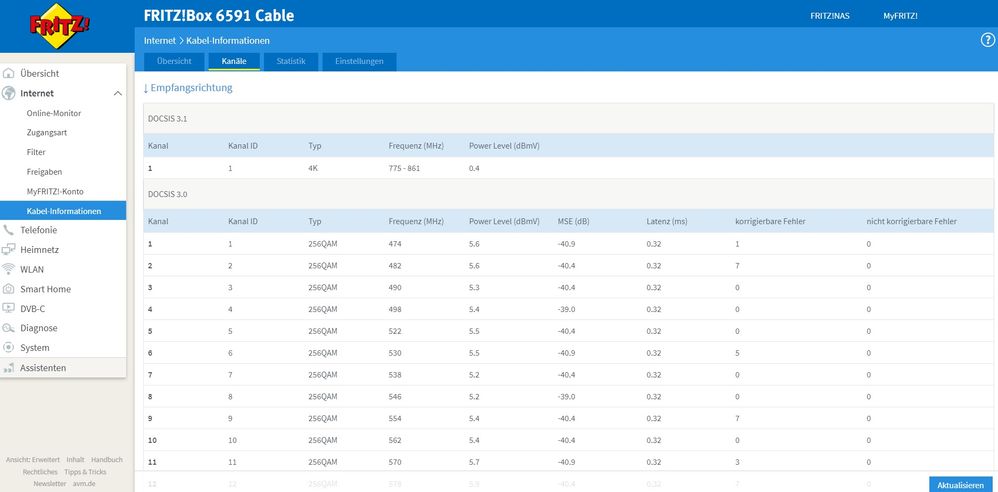Click the Diagnose icon
The image size is (998, 492).
click(x=8, y=328)
